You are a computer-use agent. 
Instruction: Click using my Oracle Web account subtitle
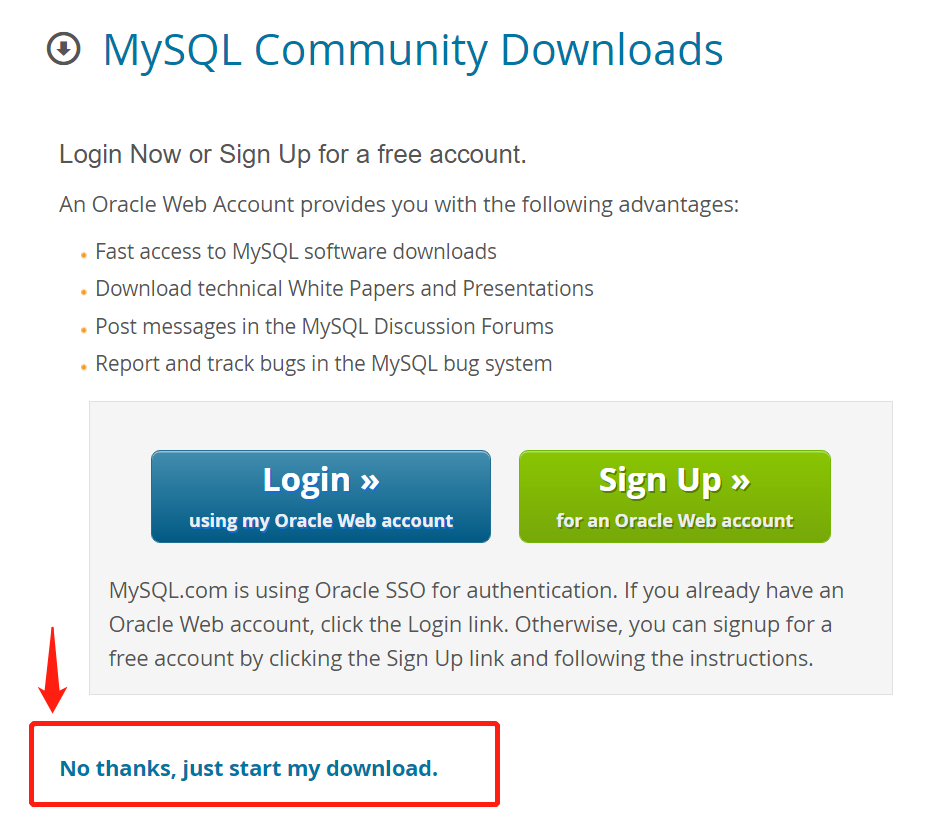point(321,521)
